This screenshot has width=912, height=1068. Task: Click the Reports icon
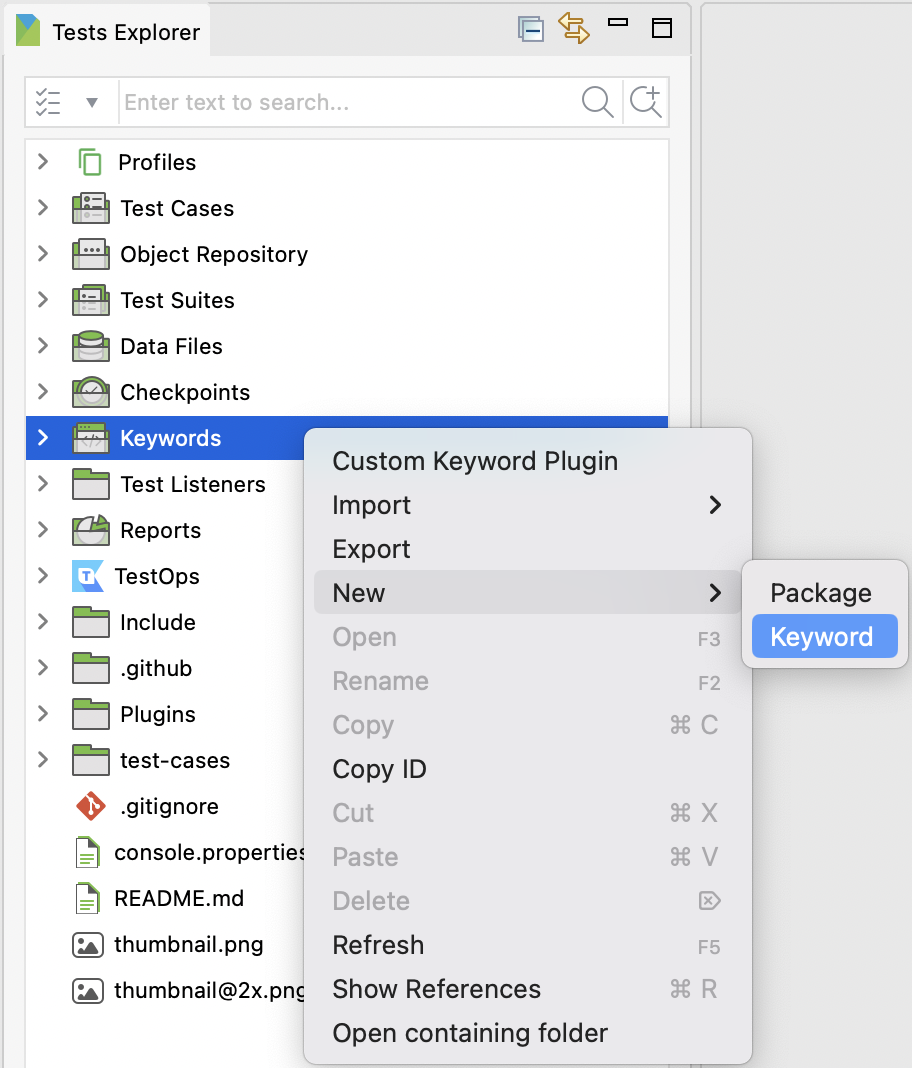(x=91, y=530)
